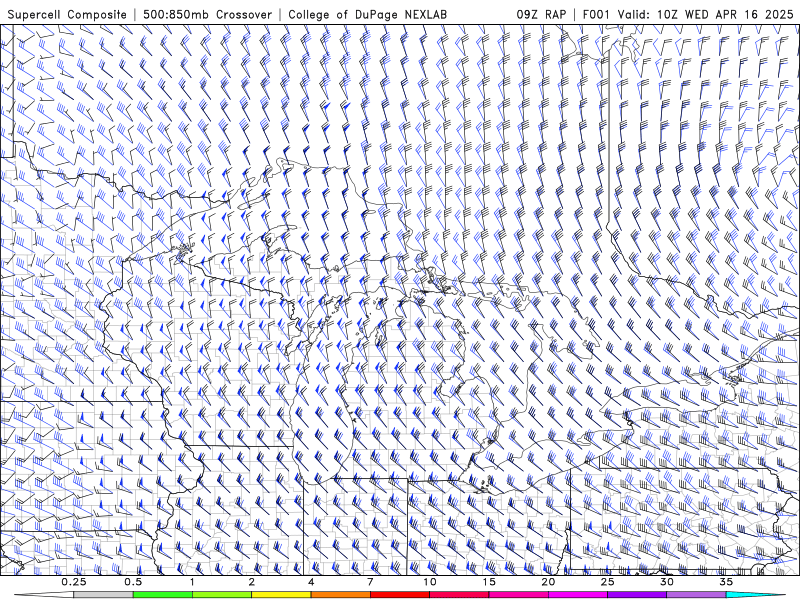The width and height of the screenshot is (800, 600).
Task: Click the "F001 Valid: 10Z WED APR 16 2025" text
Action: (x=688, y=14)
